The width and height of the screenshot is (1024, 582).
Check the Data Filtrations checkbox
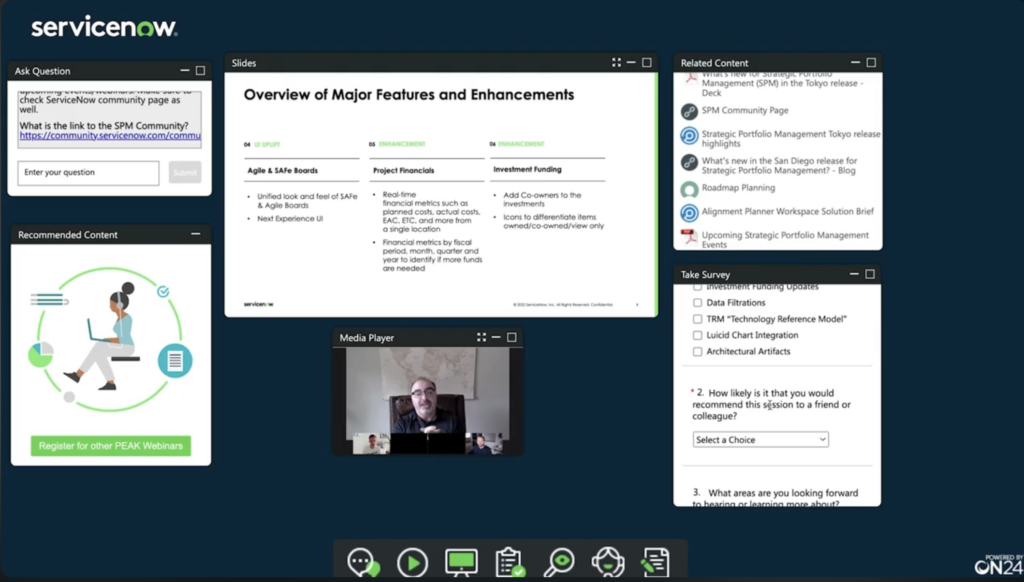point(698,303)
